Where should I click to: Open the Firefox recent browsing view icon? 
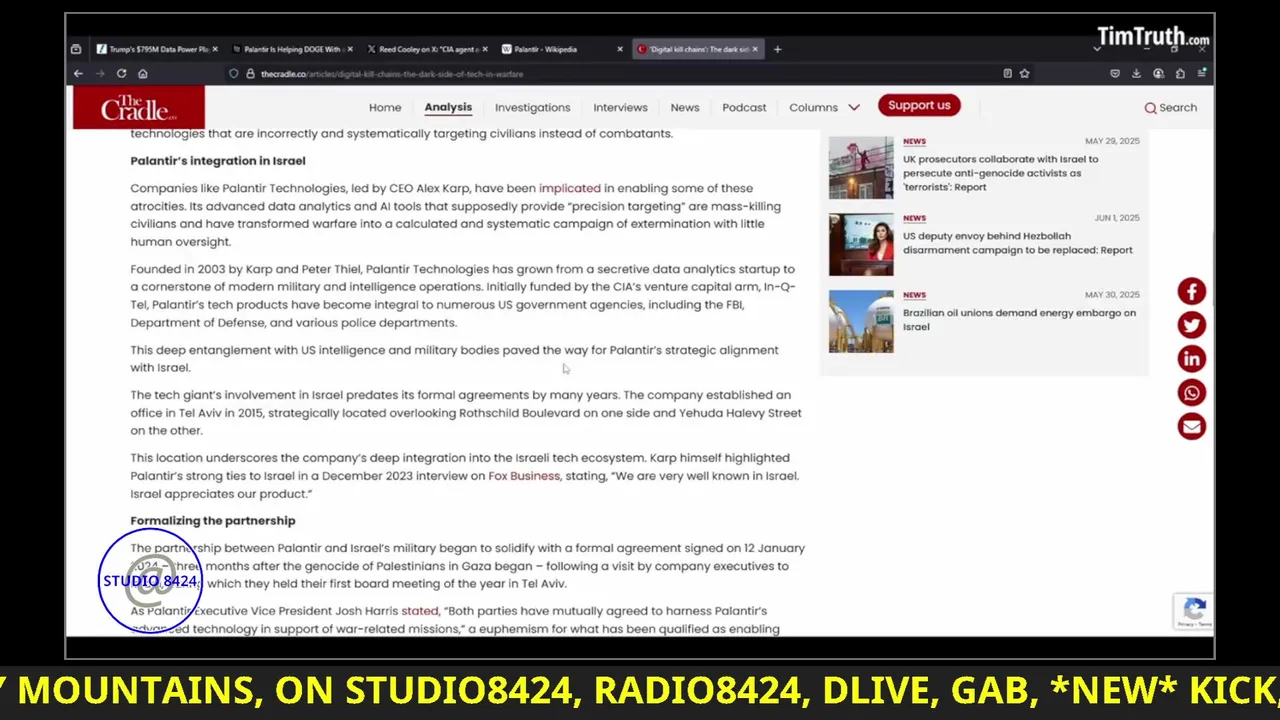pos(76,49)
